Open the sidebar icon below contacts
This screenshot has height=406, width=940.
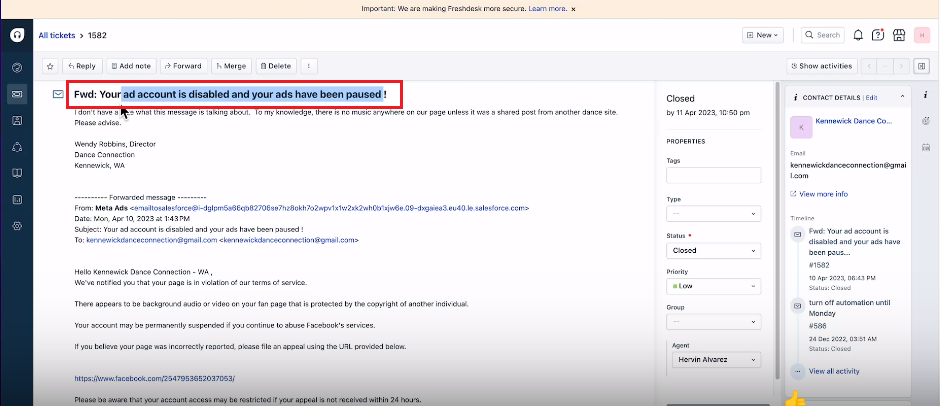click(x=17, y=147)
